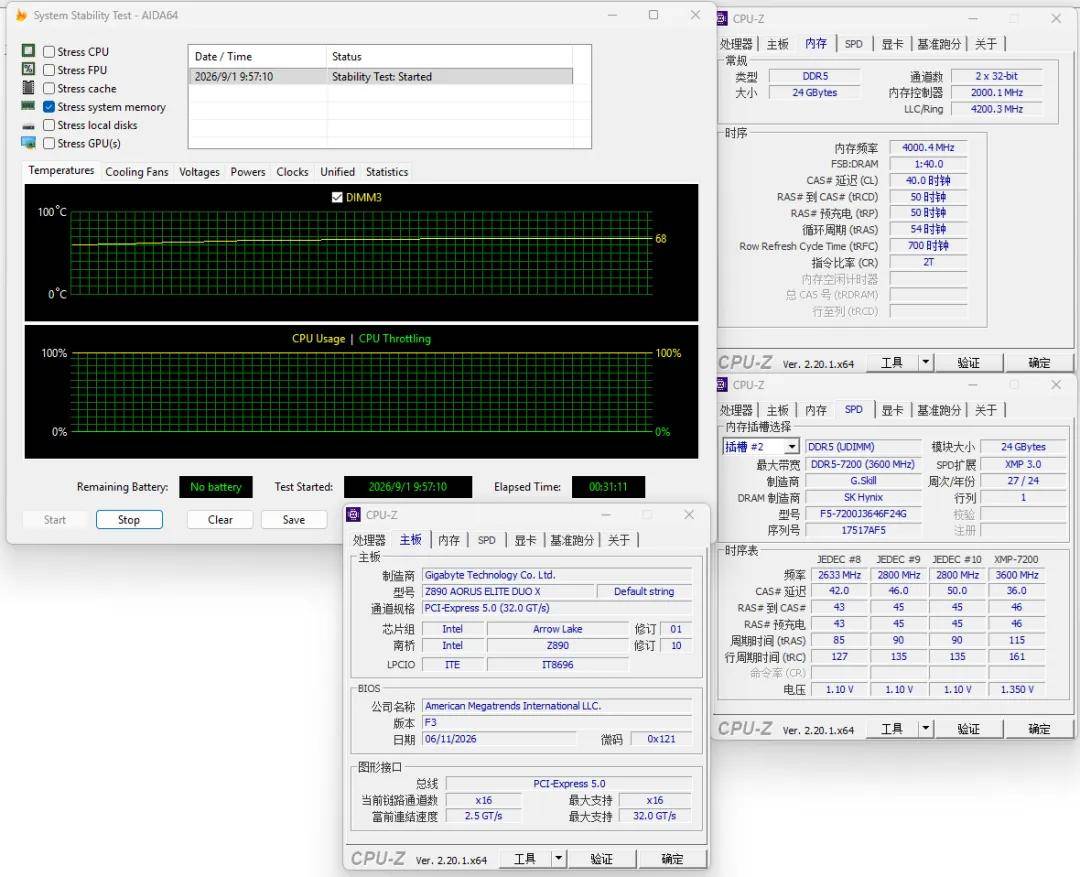Click the DDR5-7200 (3600 MHz) max bandwidth field
1080x877 pixels.
coord(863,464)
